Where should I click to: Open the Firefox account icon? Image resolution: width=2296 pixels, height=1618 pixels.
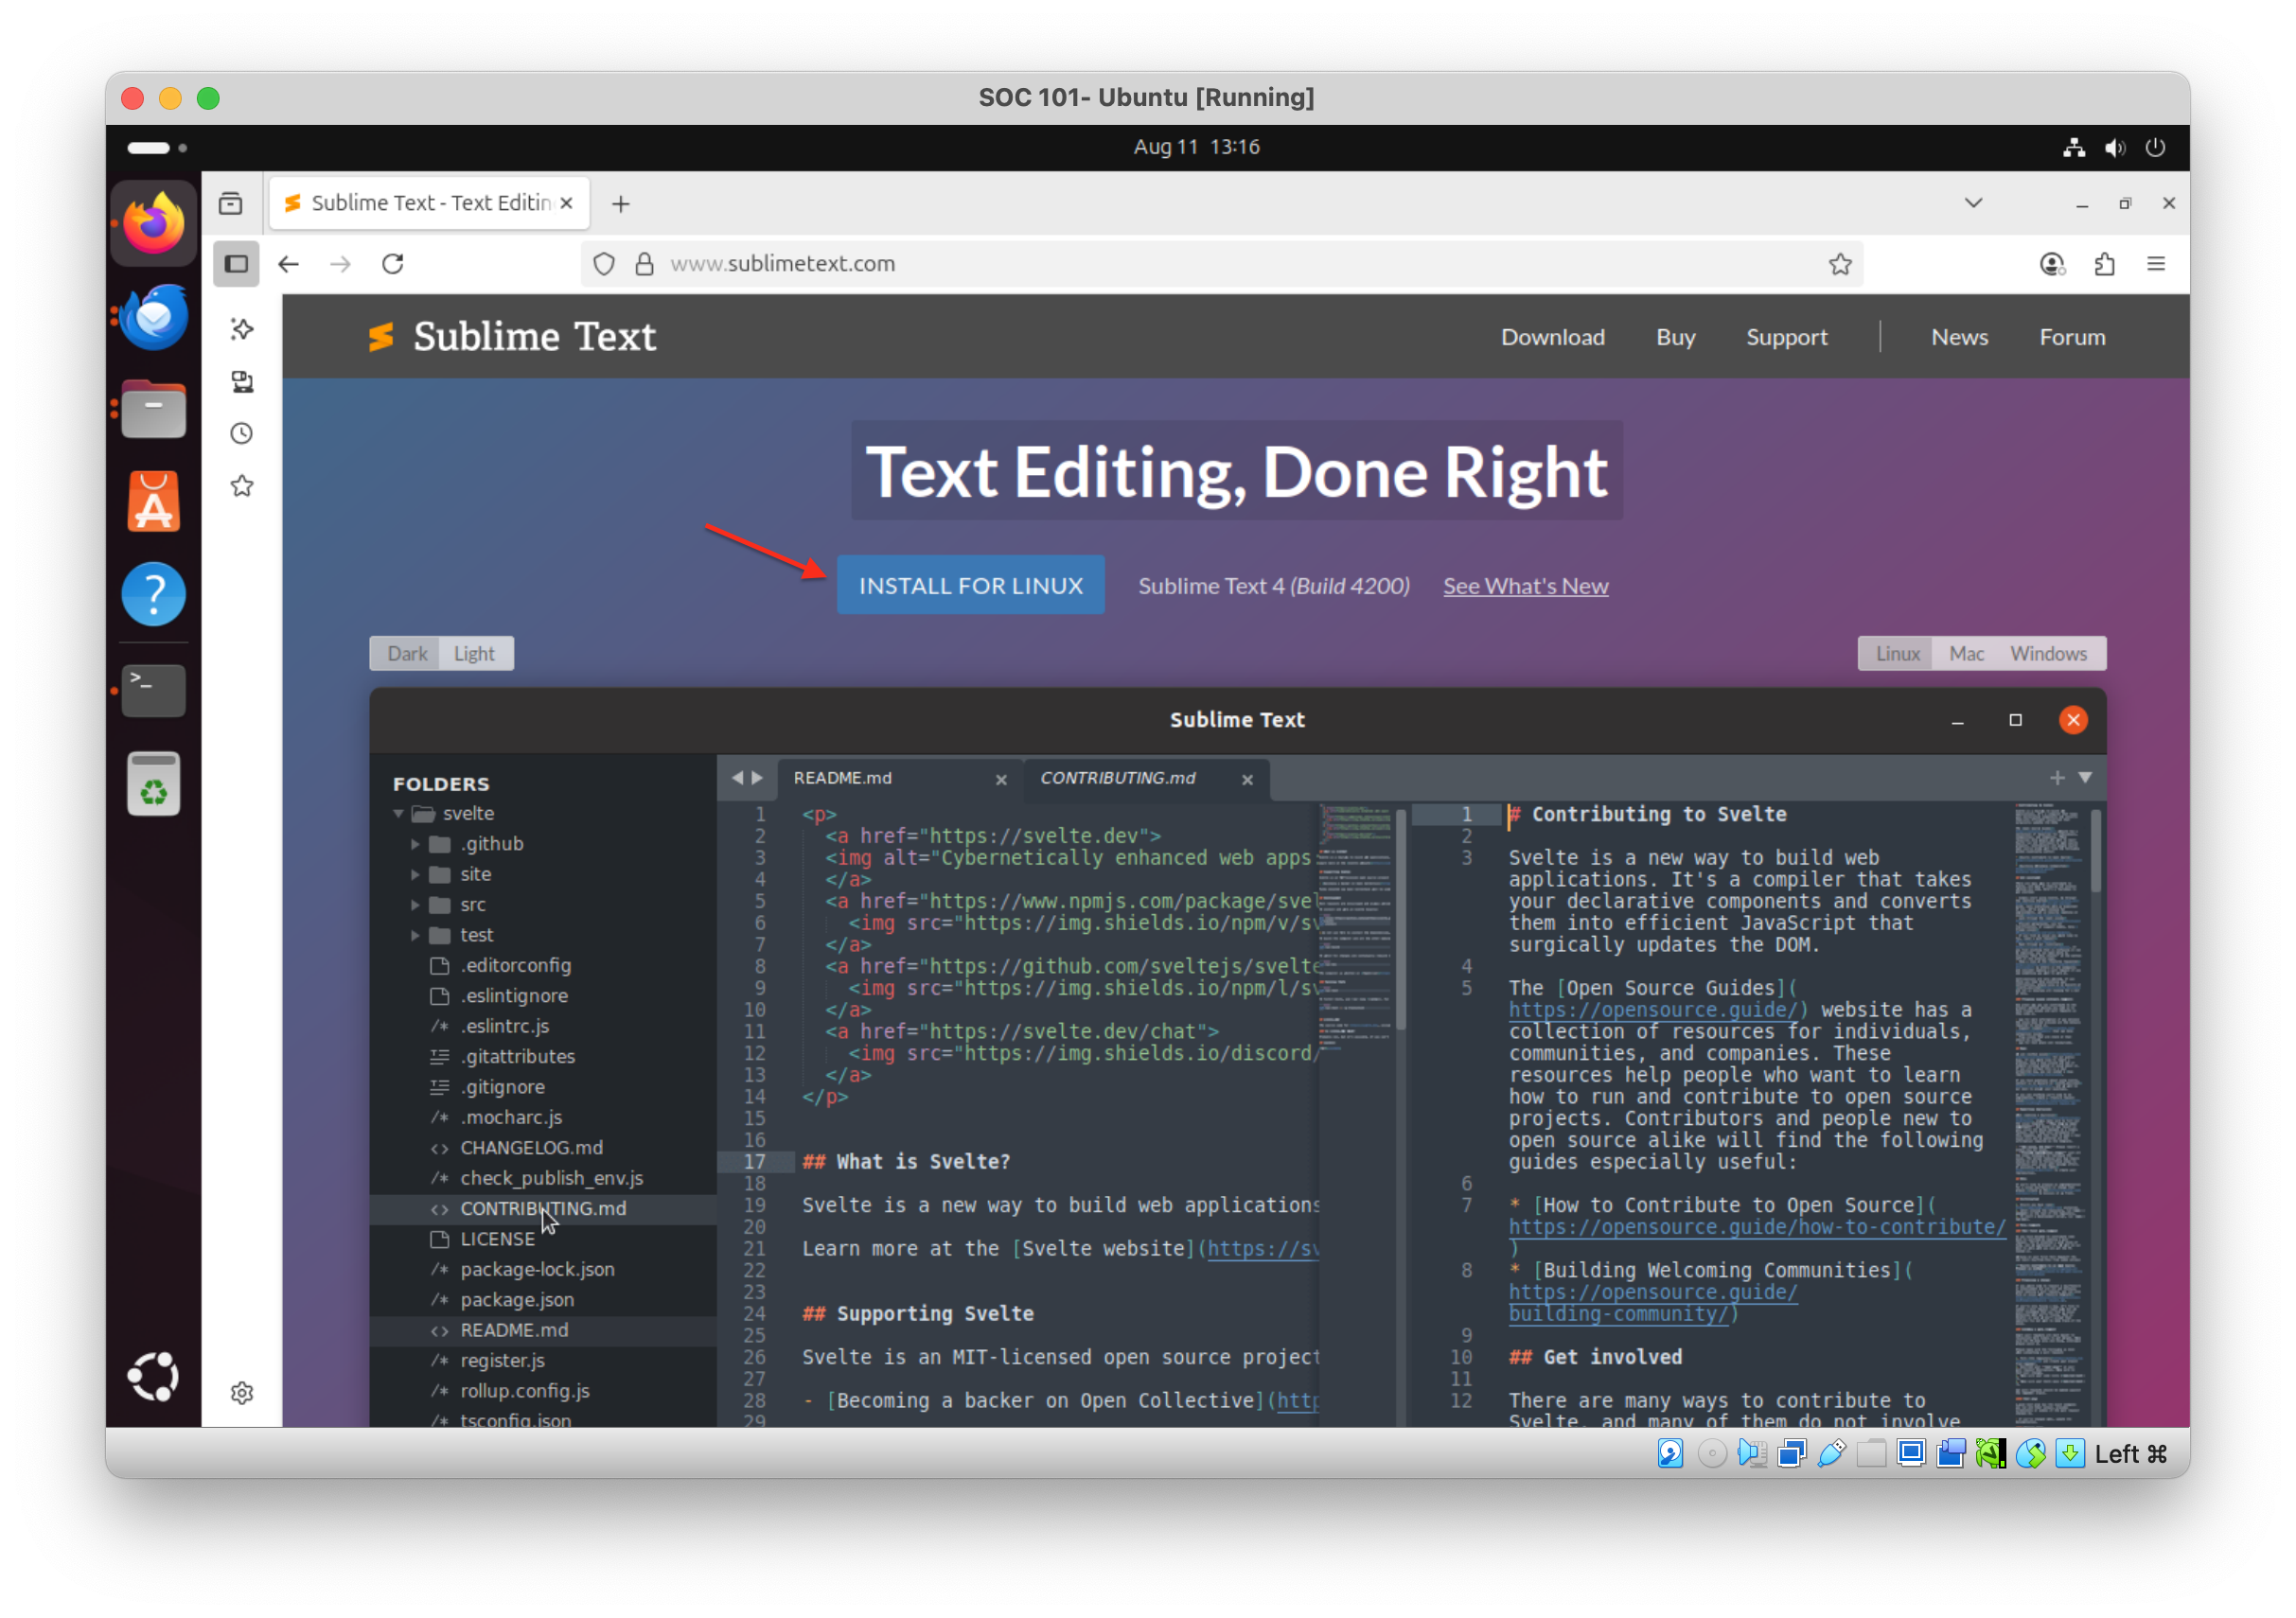2052,264
